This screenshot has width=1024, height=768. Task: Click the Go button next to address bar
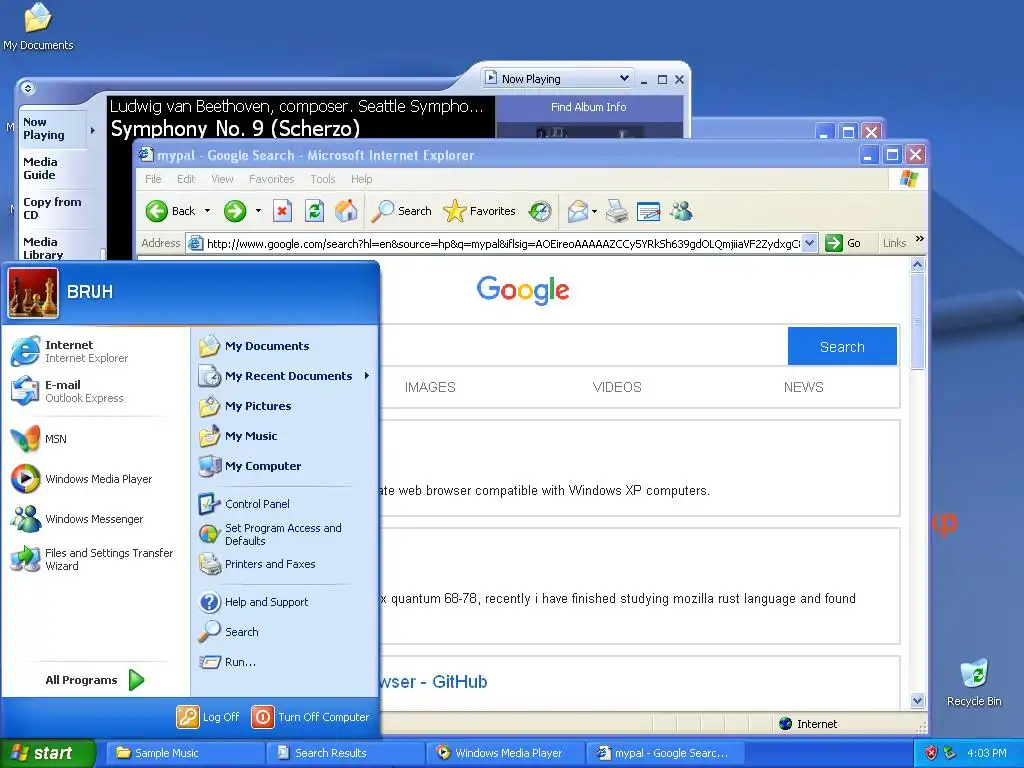pyautogui.click(x=842, y=243)
